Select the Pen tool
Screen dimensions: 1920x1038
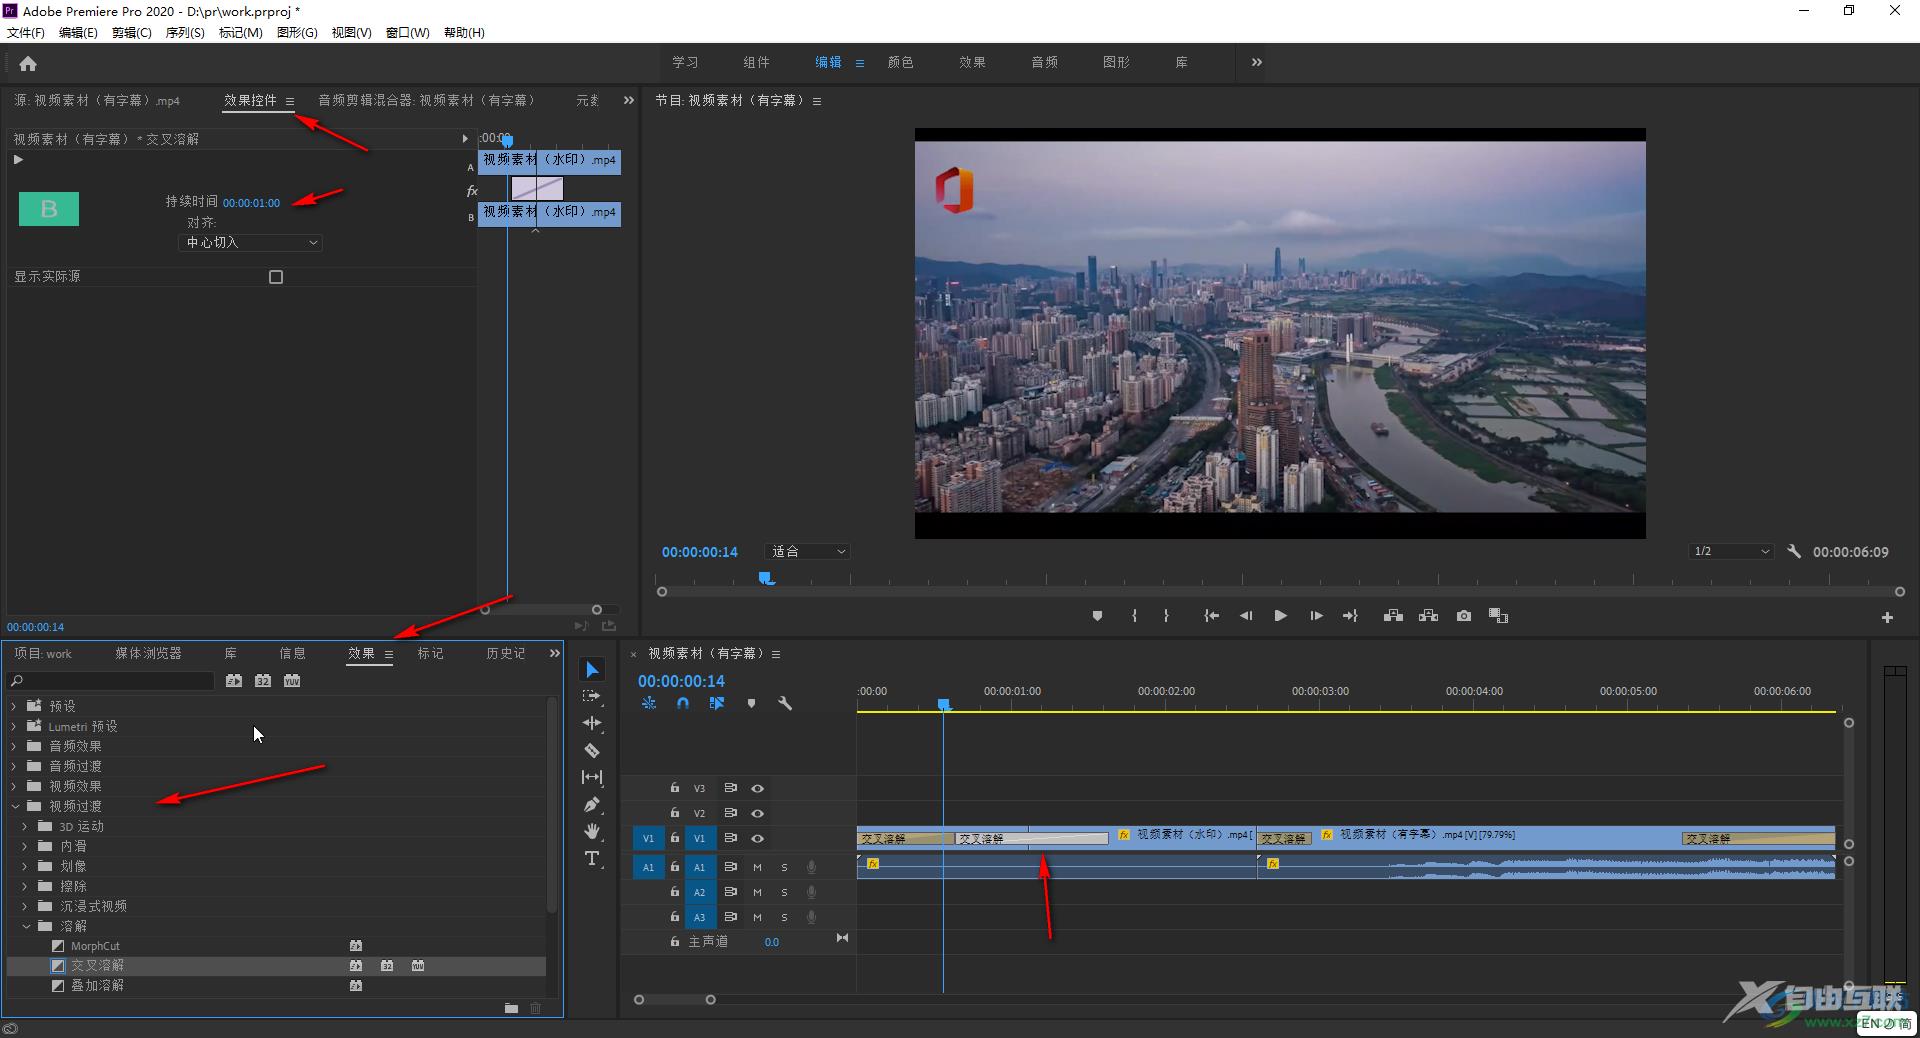pyautogui.click(x=592, y=804)
